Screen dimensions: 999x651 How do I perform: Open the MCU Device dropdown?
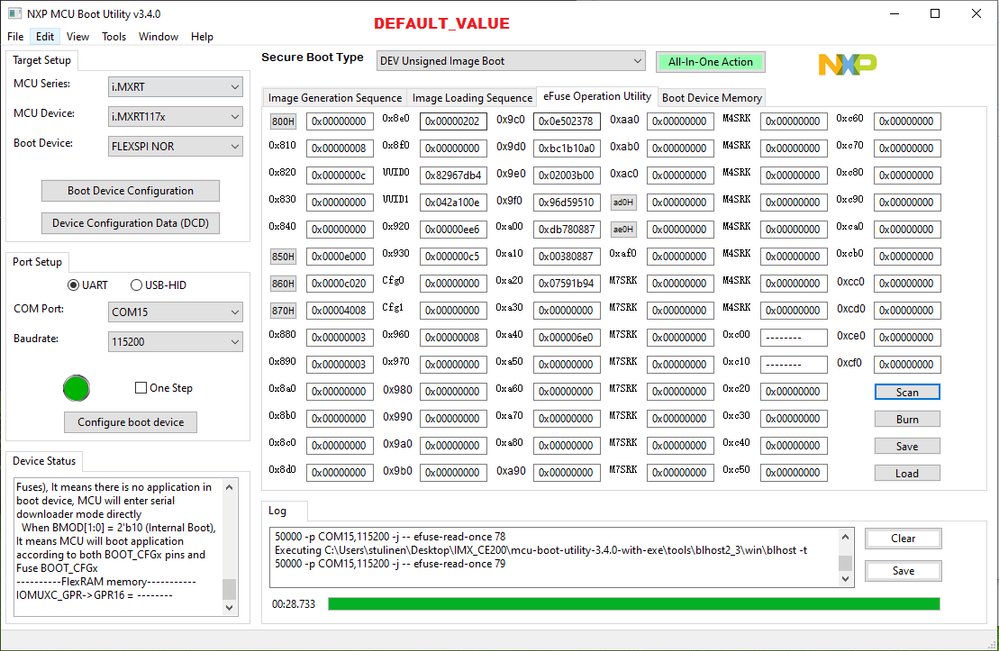(x=175, y=117)
